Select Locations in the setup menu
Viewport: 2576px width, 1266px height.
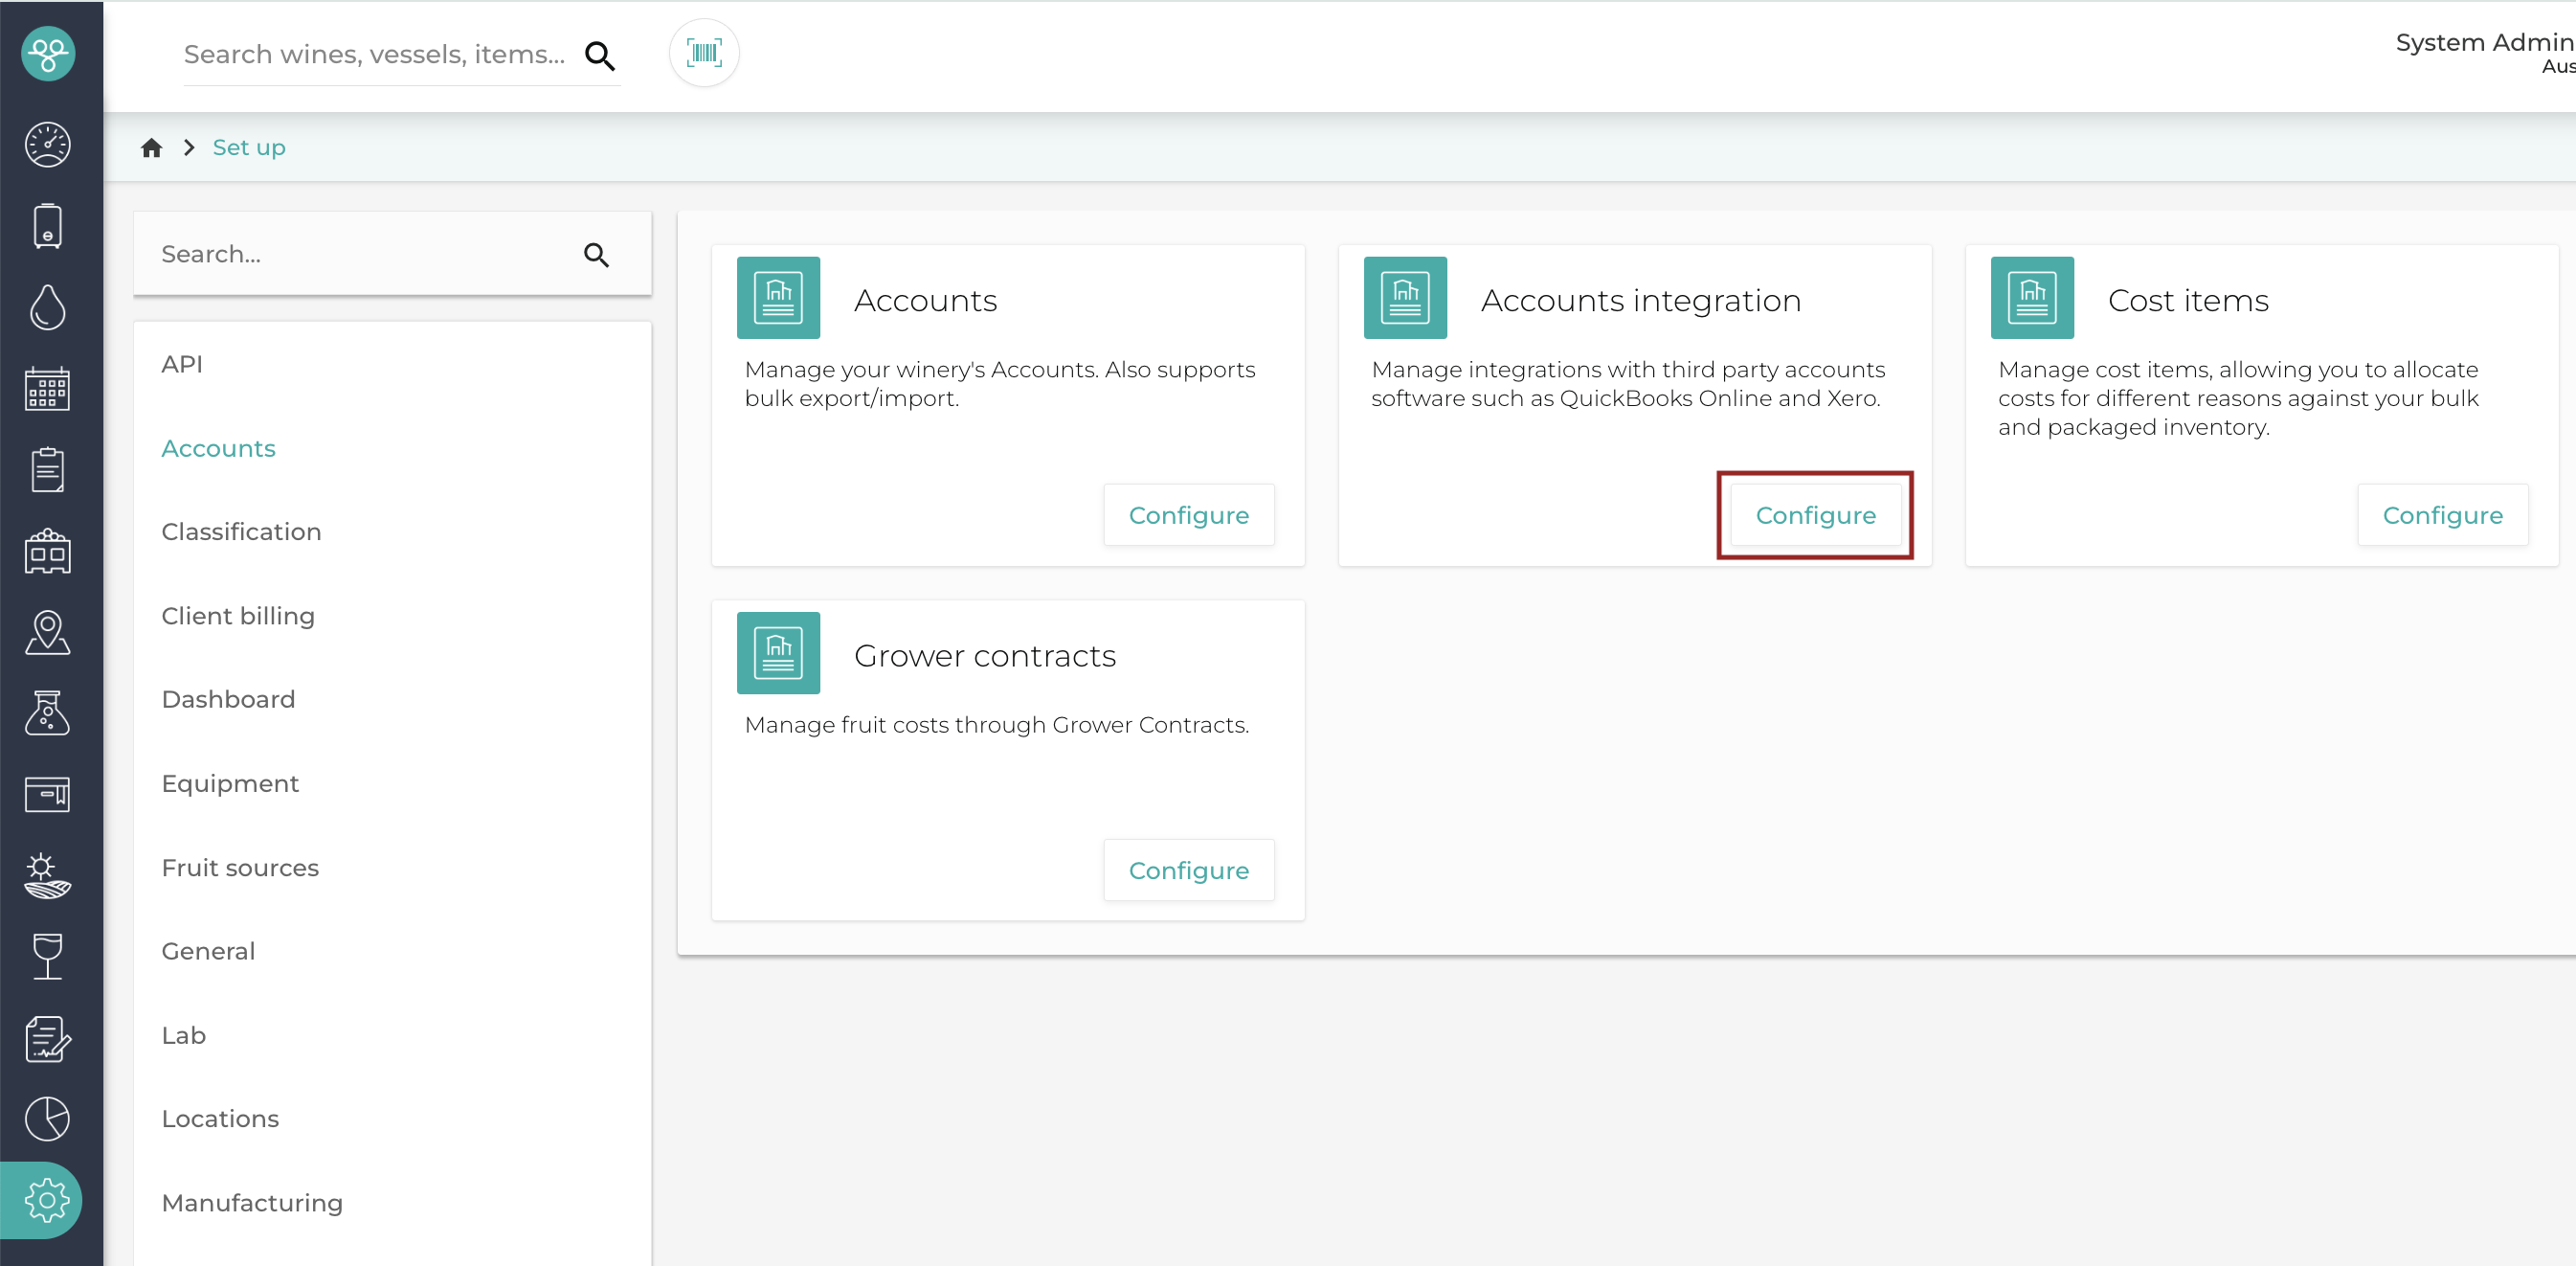(220, 1118)
